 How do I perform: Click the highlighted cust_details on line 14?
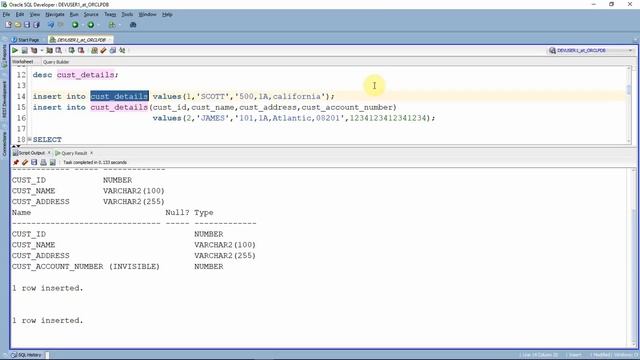(119, 96)
